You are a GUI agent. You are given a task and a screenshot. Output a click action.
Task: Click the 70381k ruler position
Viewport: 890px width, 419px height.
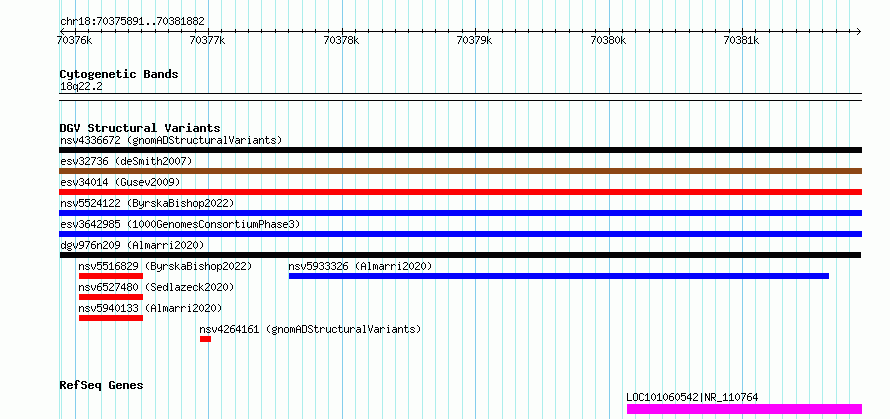[x=741, y=40]
